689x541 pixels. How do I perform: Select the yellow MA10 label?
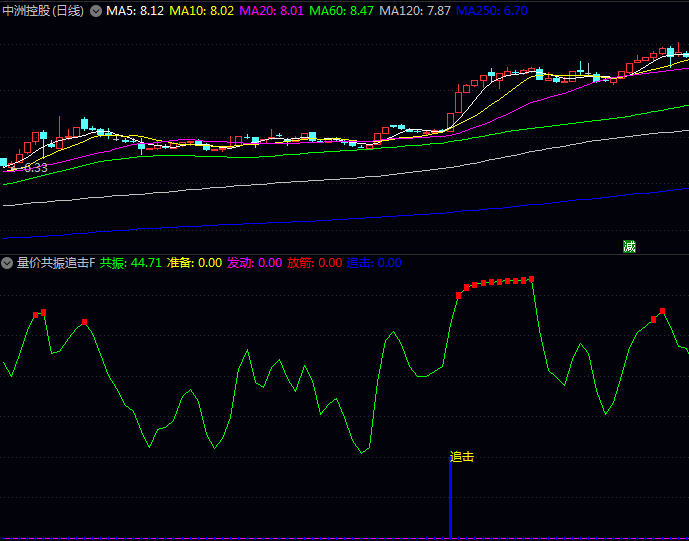201,11
